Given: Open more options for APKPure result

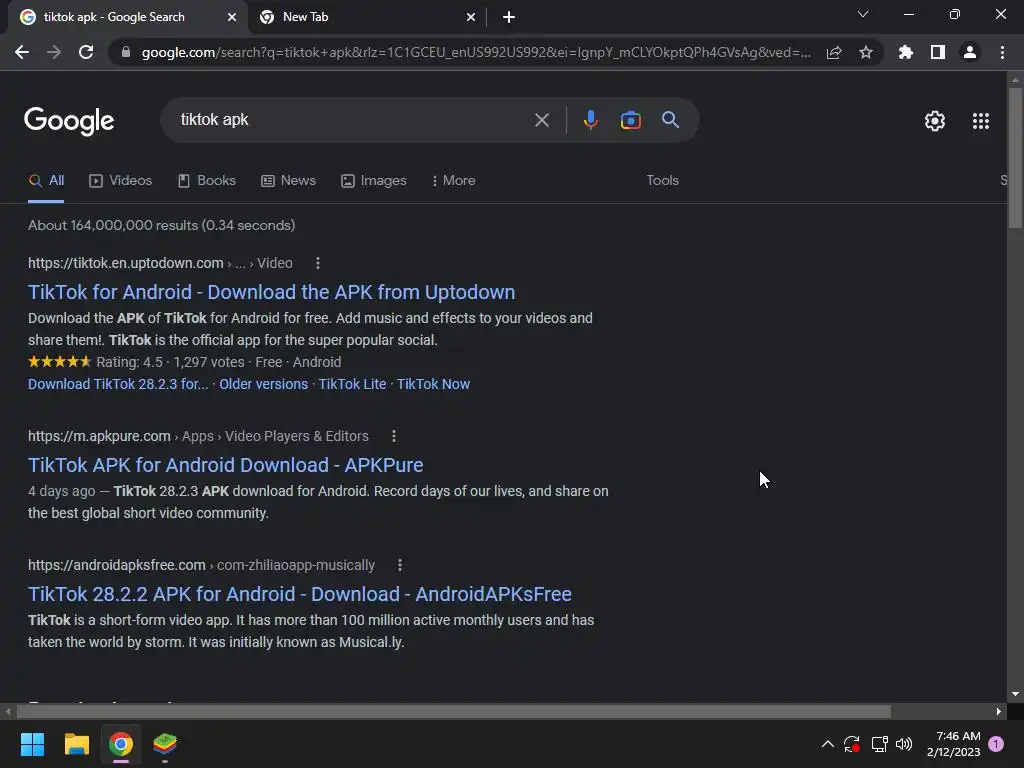Looking at the screenshot, I should [x=394, y=436].
